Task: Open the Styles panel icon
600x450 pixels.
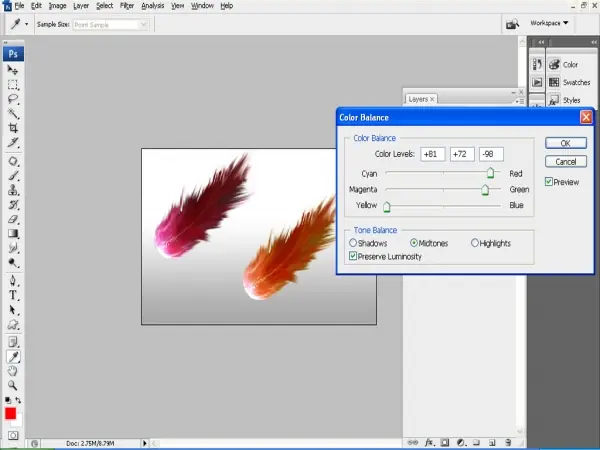Action: (x=554, y=100)
